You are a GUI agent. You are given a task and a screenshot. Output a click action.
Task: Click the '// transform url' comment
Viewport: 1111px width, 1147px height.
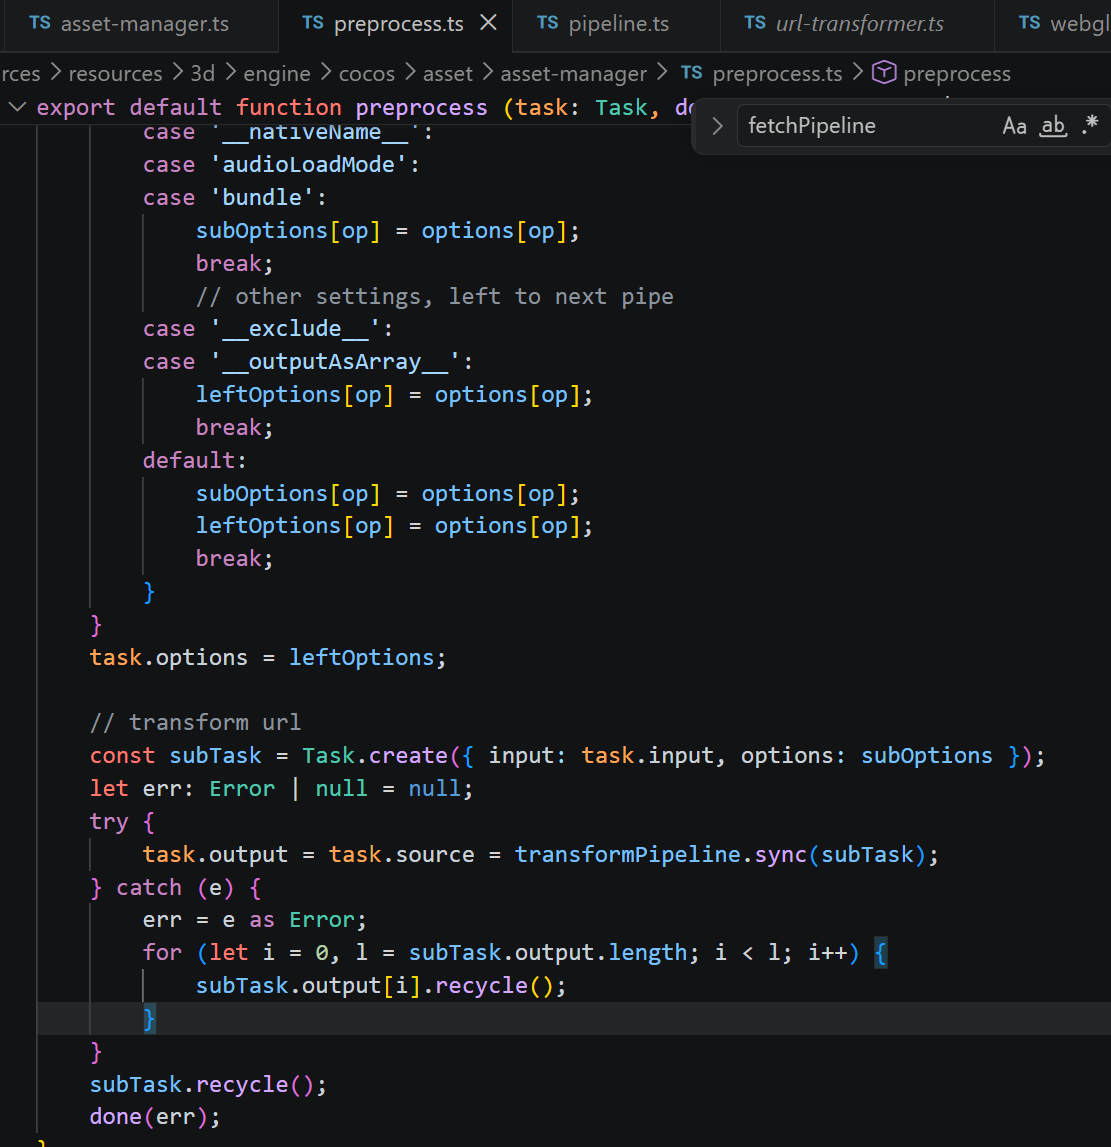coord(195,723)
